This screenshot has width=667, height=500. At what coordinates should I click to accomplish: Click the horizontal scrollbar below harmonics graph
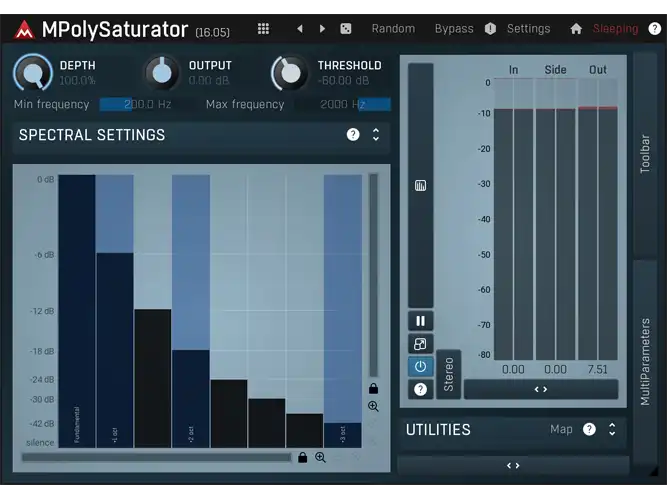click(157, 457)
